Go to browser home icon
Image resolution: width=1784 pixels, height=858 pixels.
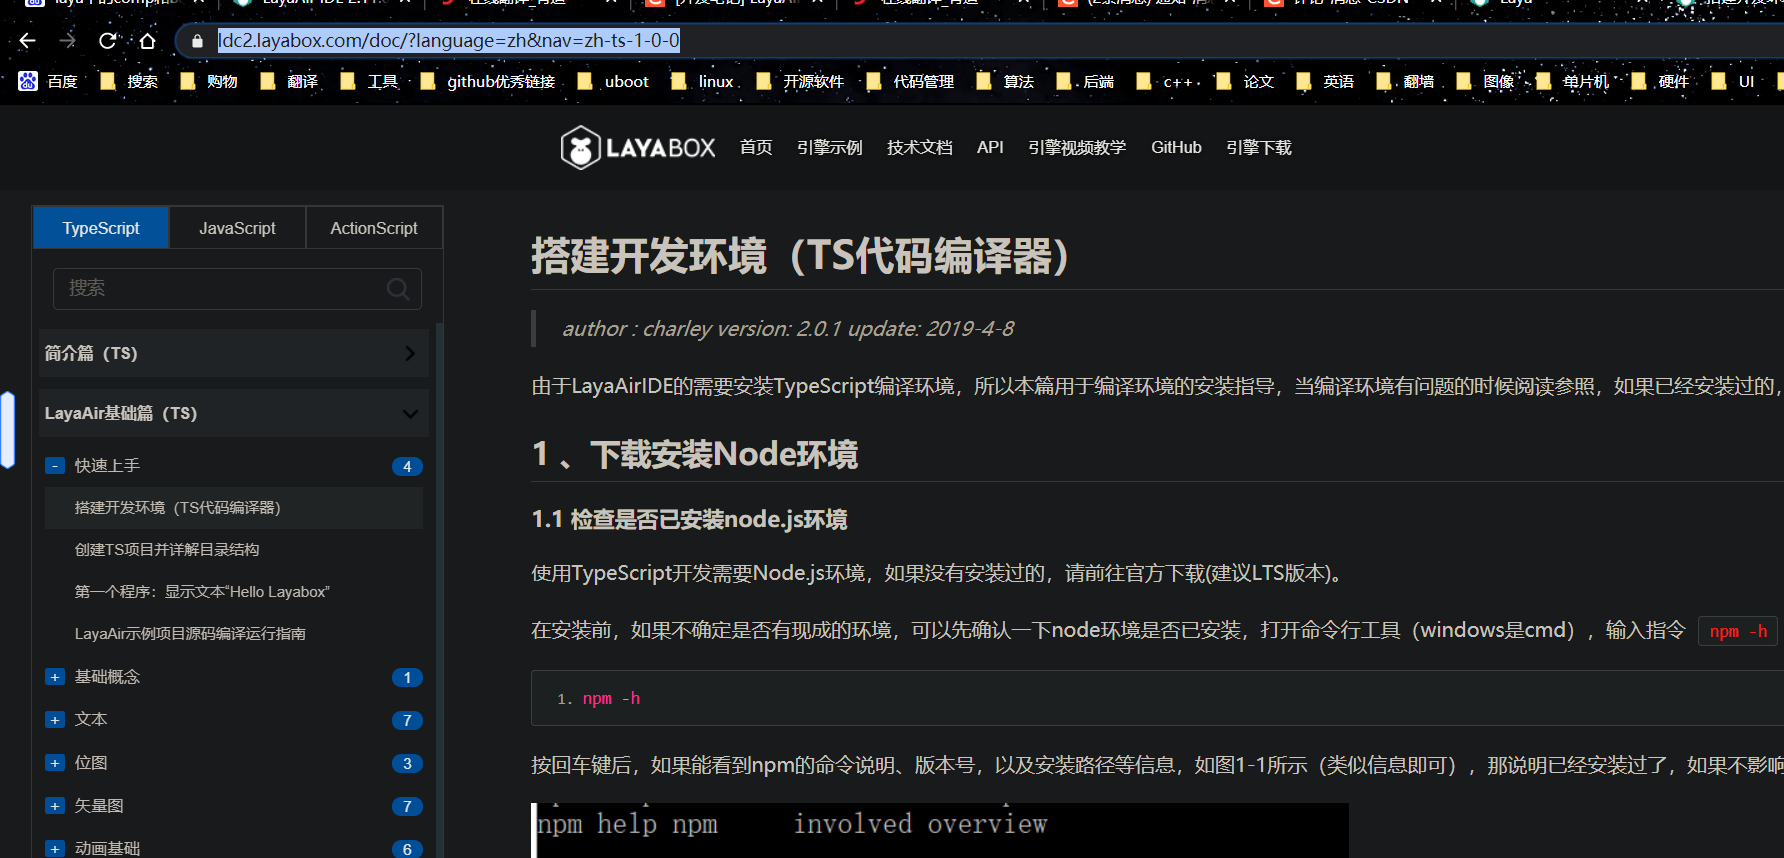(x=148, y=41)
